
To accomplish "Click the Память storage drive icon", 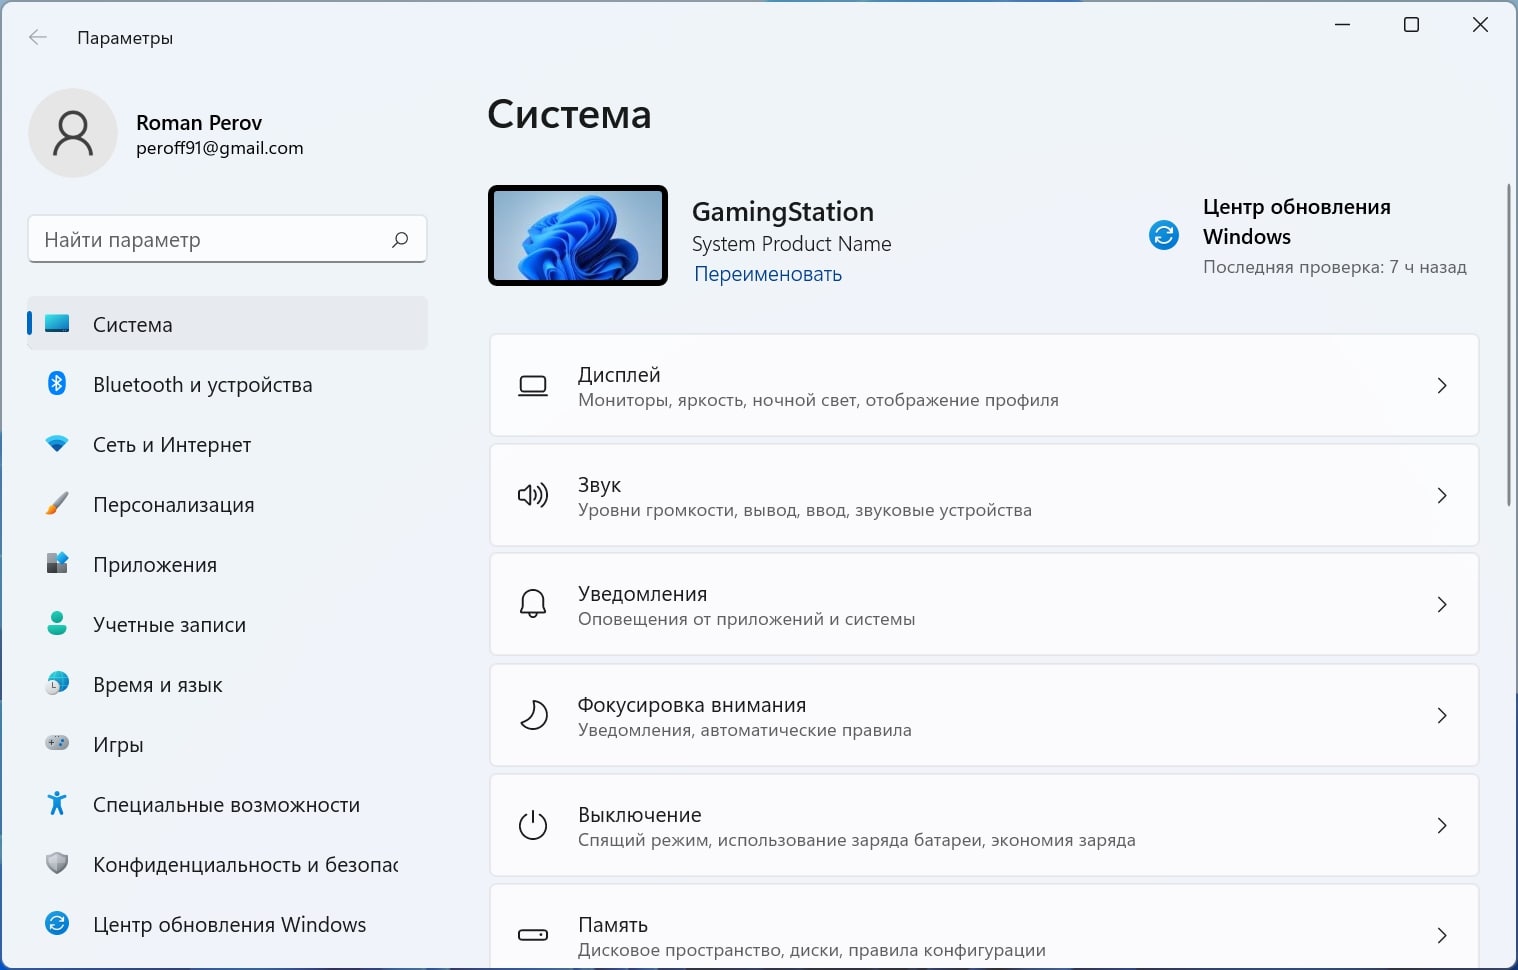I will pos(533,935).
